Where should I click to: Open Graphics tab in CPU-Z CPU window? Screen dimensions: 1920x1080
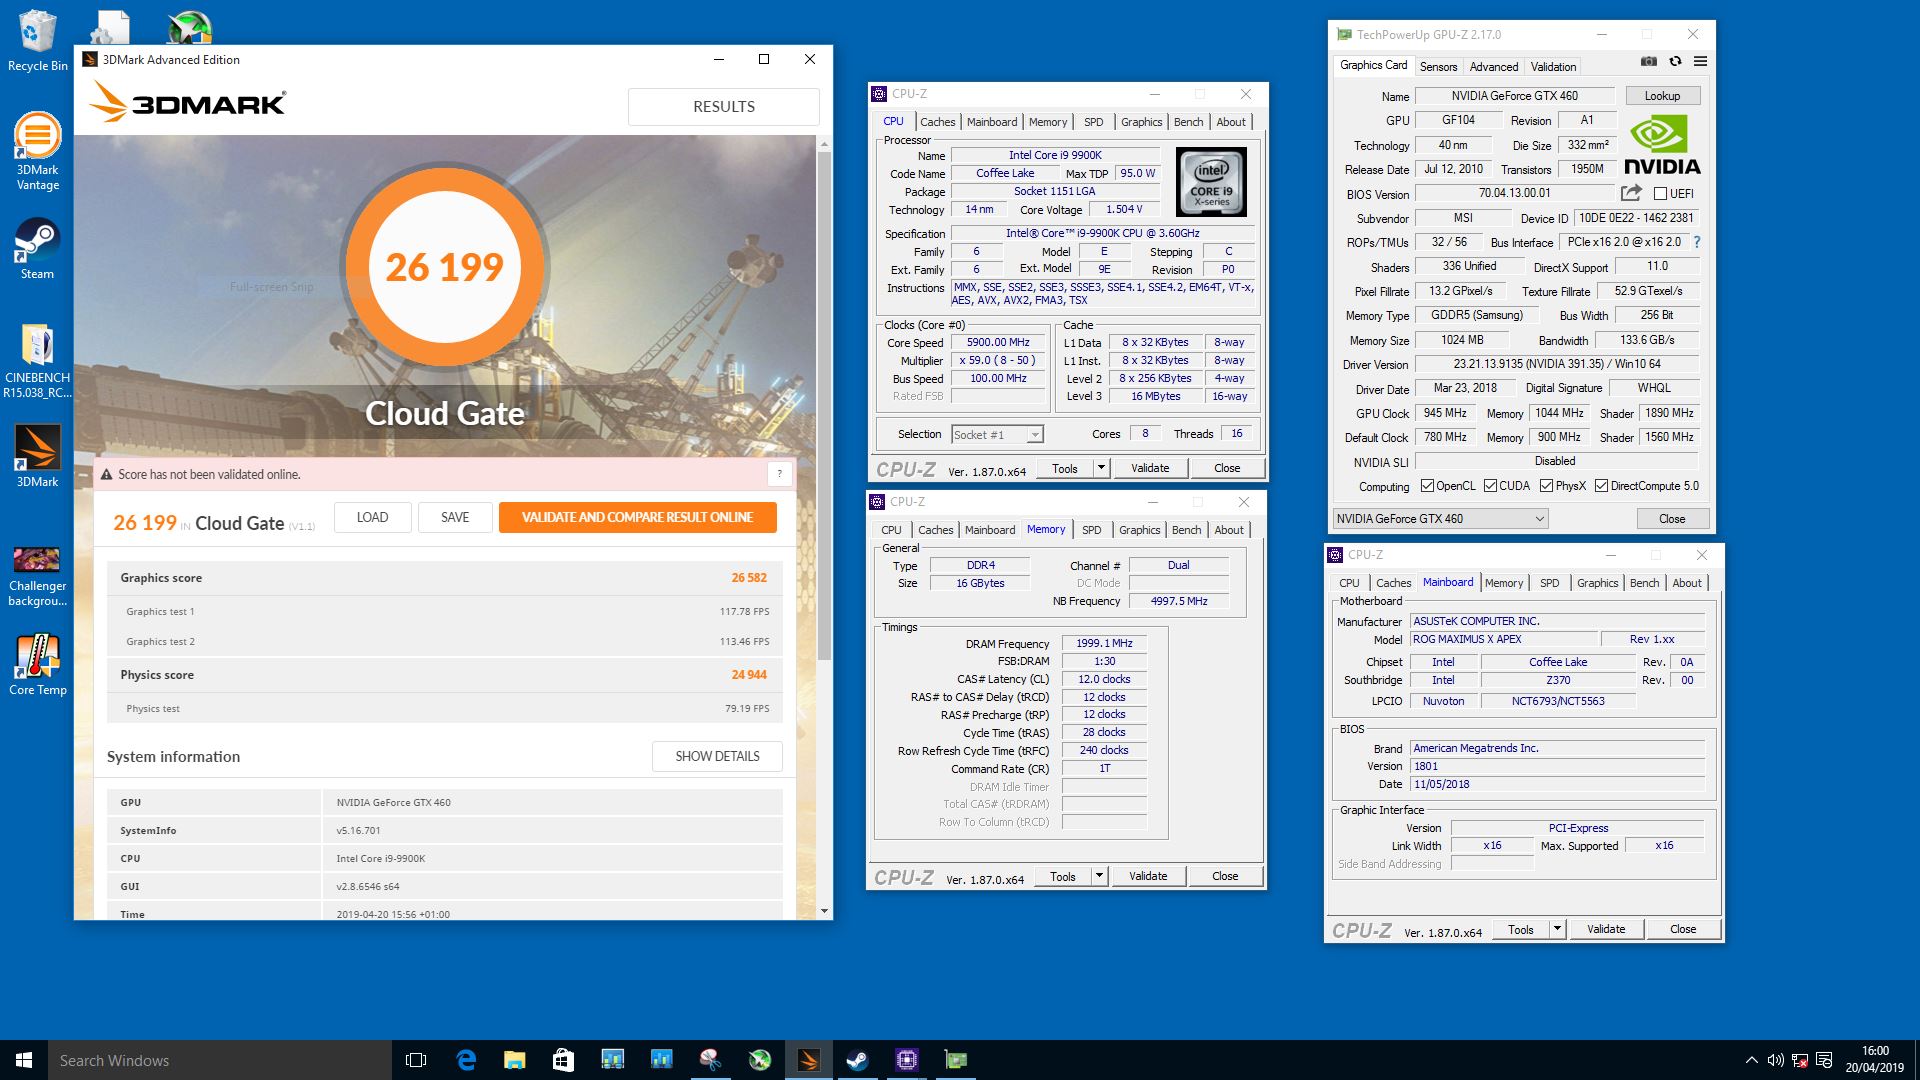[x=1141, y=122]
